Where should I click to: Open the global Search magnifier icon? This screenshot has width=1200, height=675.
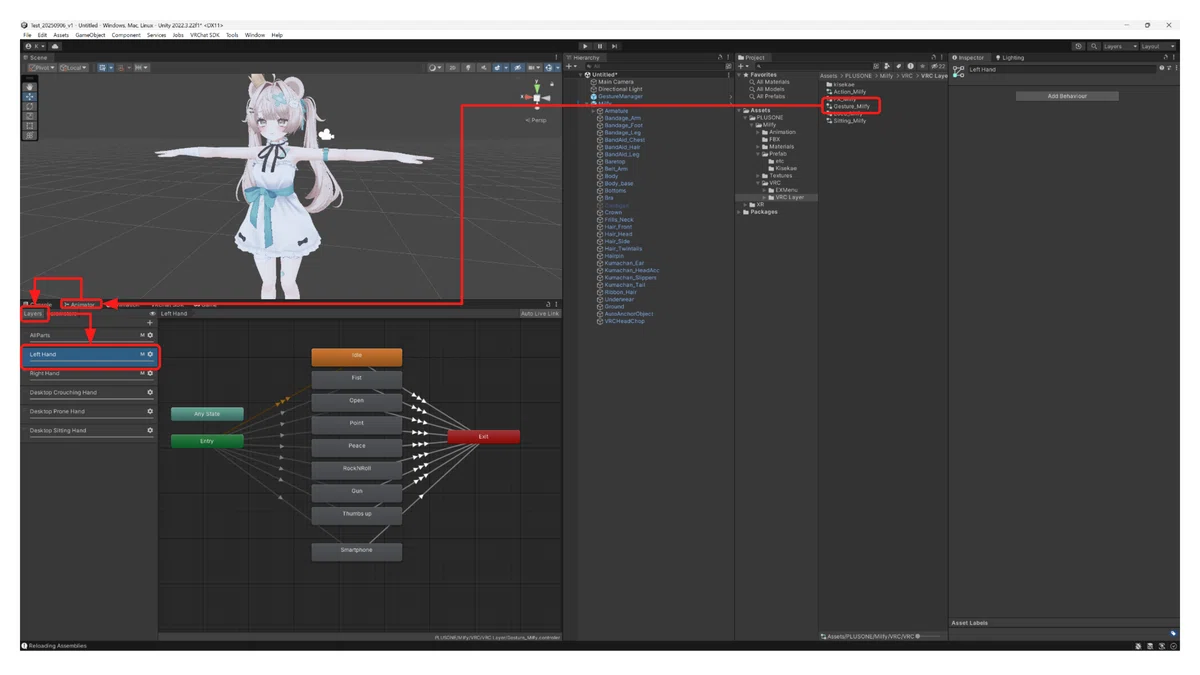(1093, 46)
